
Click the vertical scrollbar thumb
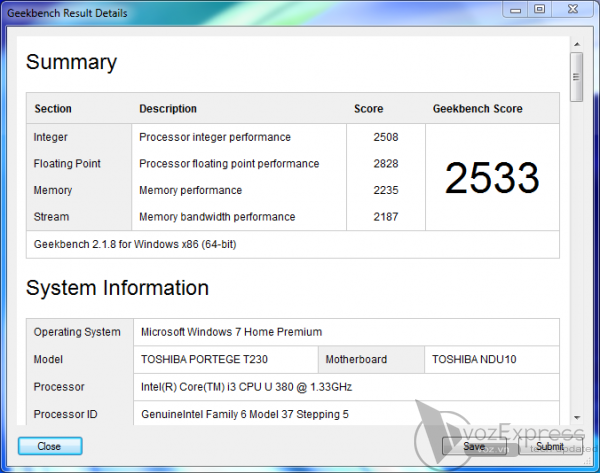point(576,77)
